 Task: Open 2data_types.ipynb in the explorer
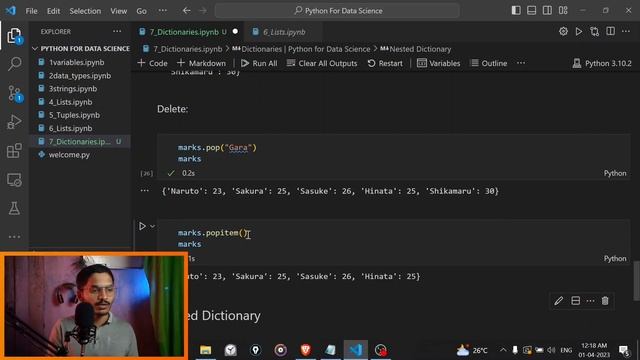[x=80, y=76]
